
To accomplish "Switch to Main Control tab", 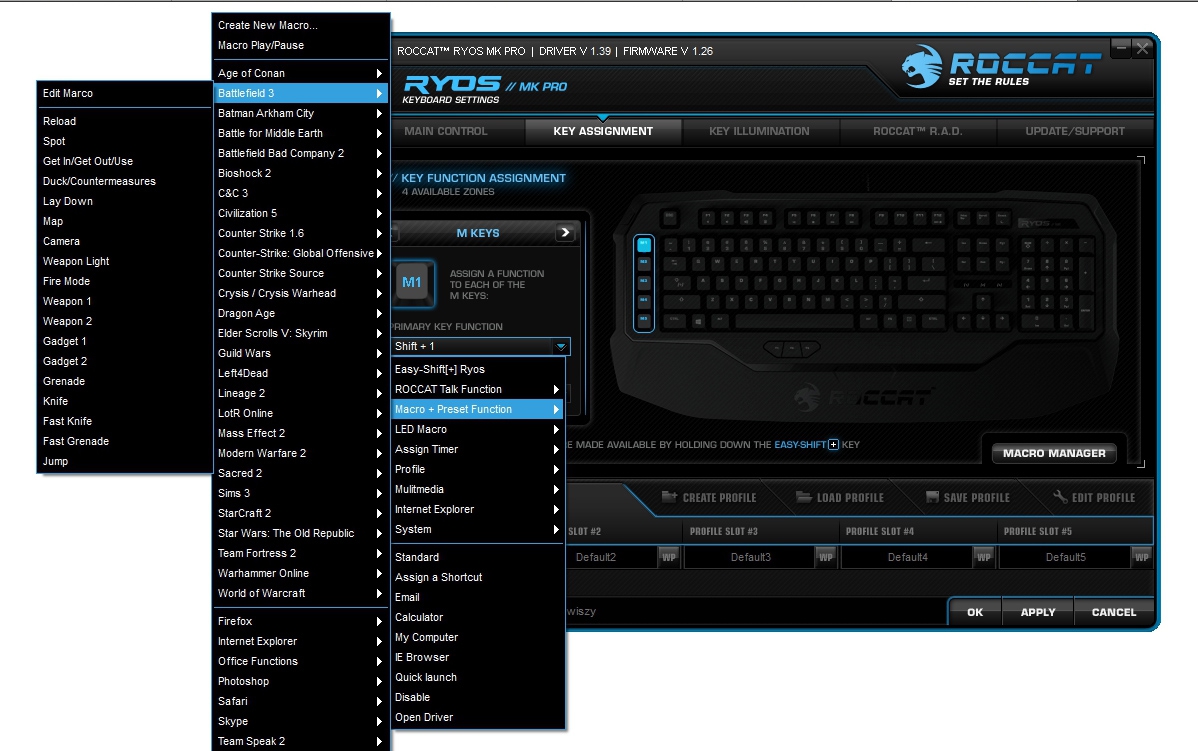I will 445,131.
